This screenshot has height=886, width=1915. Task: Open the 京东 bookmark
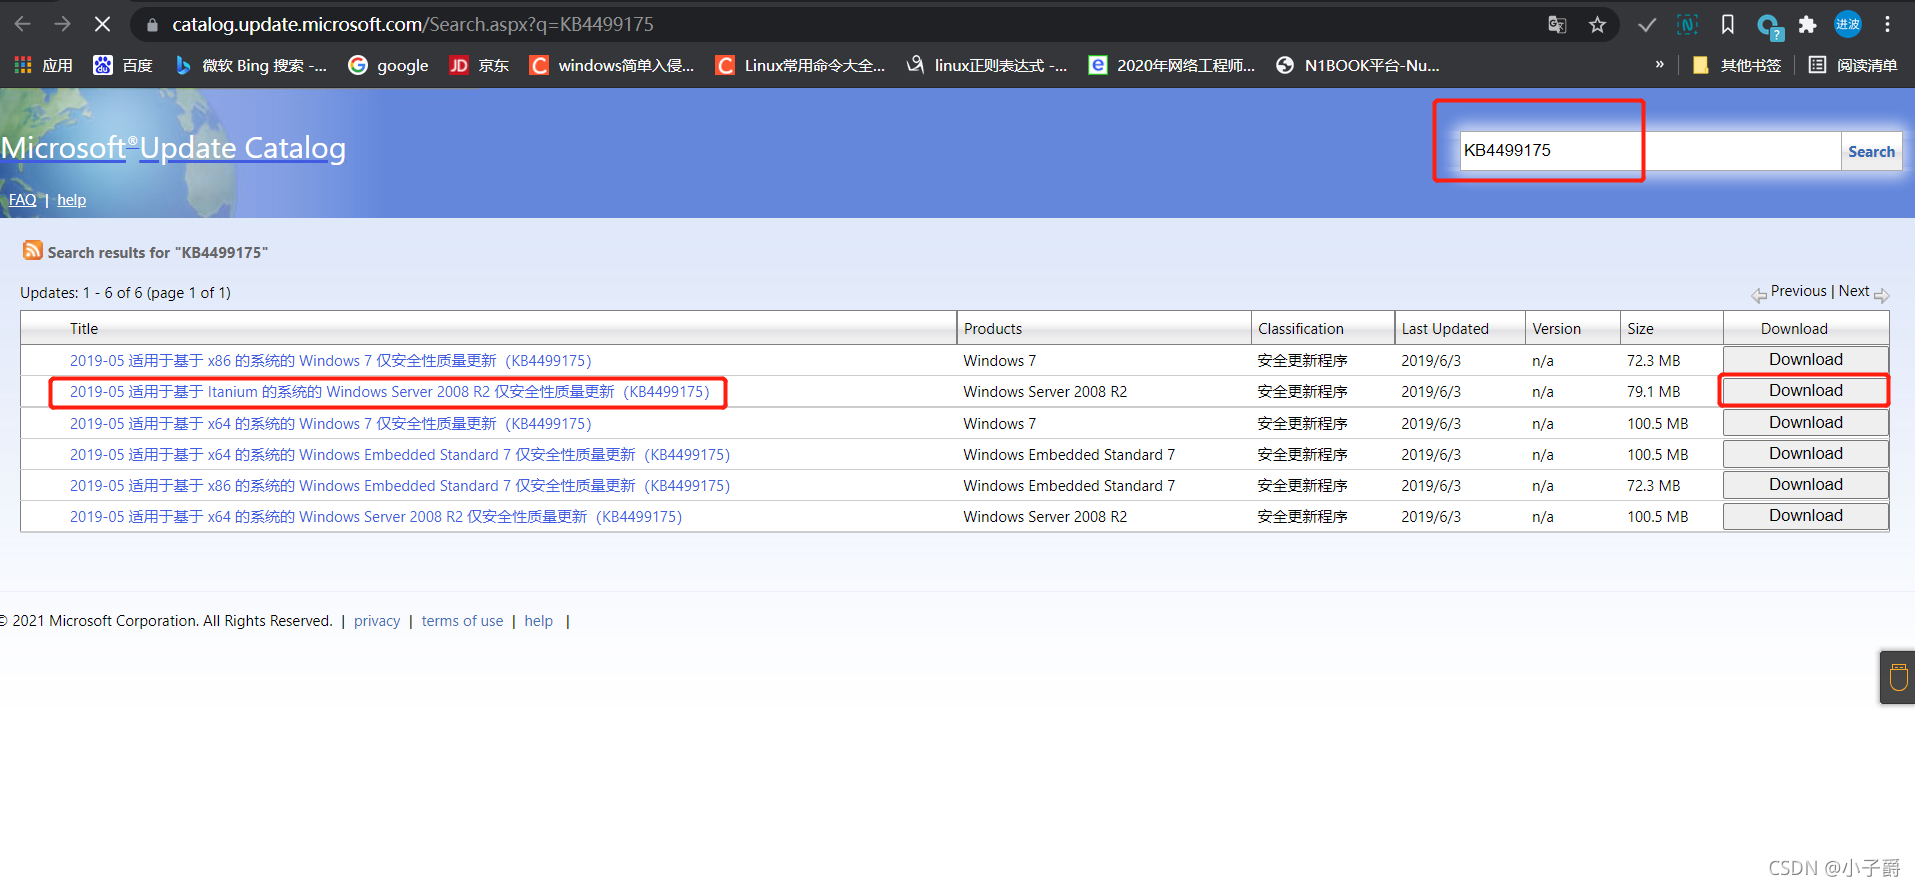(x=479, y=65)
